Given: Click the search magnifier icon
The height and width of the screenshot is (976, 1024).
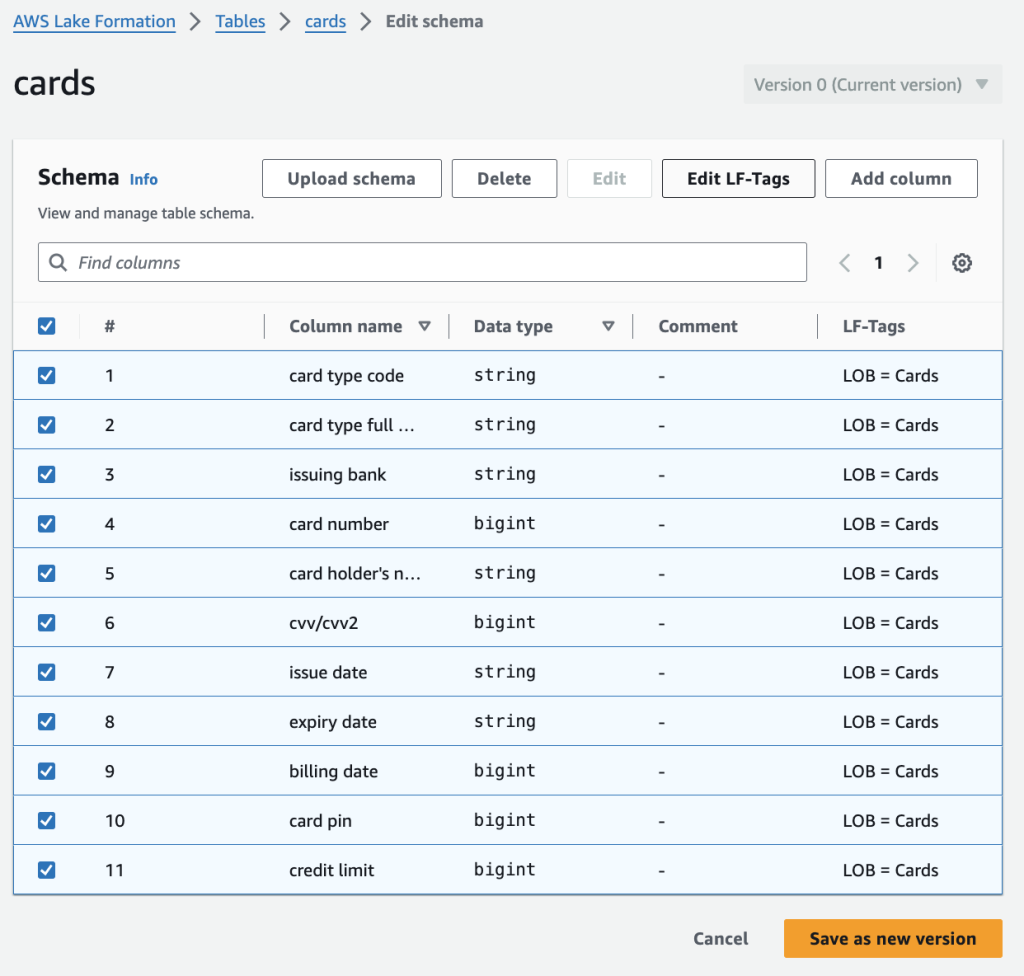Looking at the screenshot, I should pyautogui.click(x=58, y=263).
